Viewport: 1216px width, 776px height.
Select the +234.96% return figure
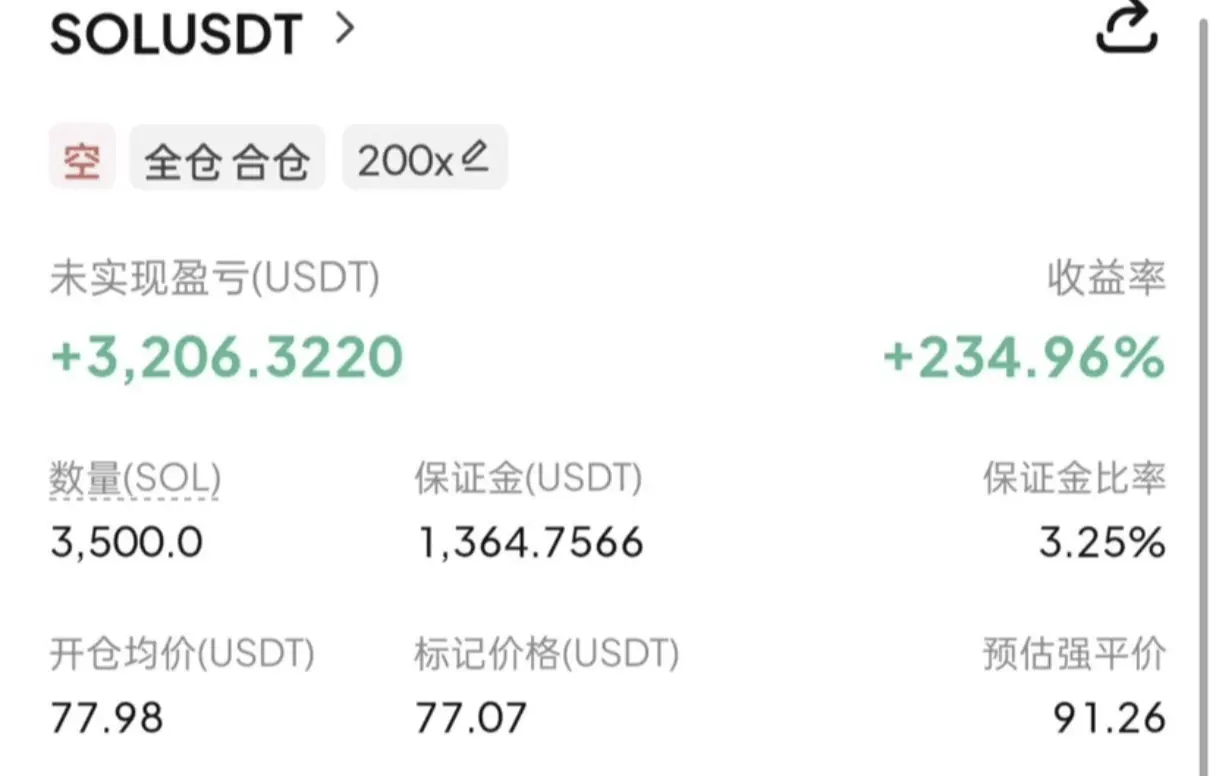tap(1025, 358)
